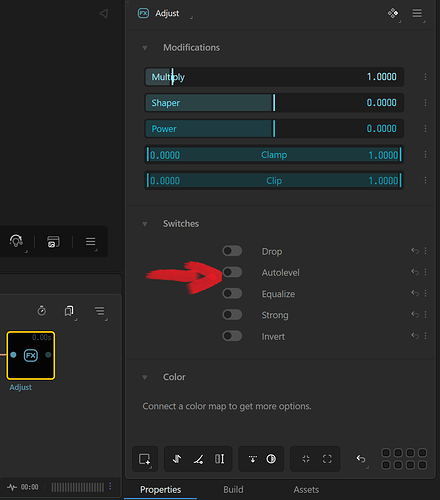Open the options dots for the Clip row
Screen dimensions: 440x500
(x=425, y=180)
